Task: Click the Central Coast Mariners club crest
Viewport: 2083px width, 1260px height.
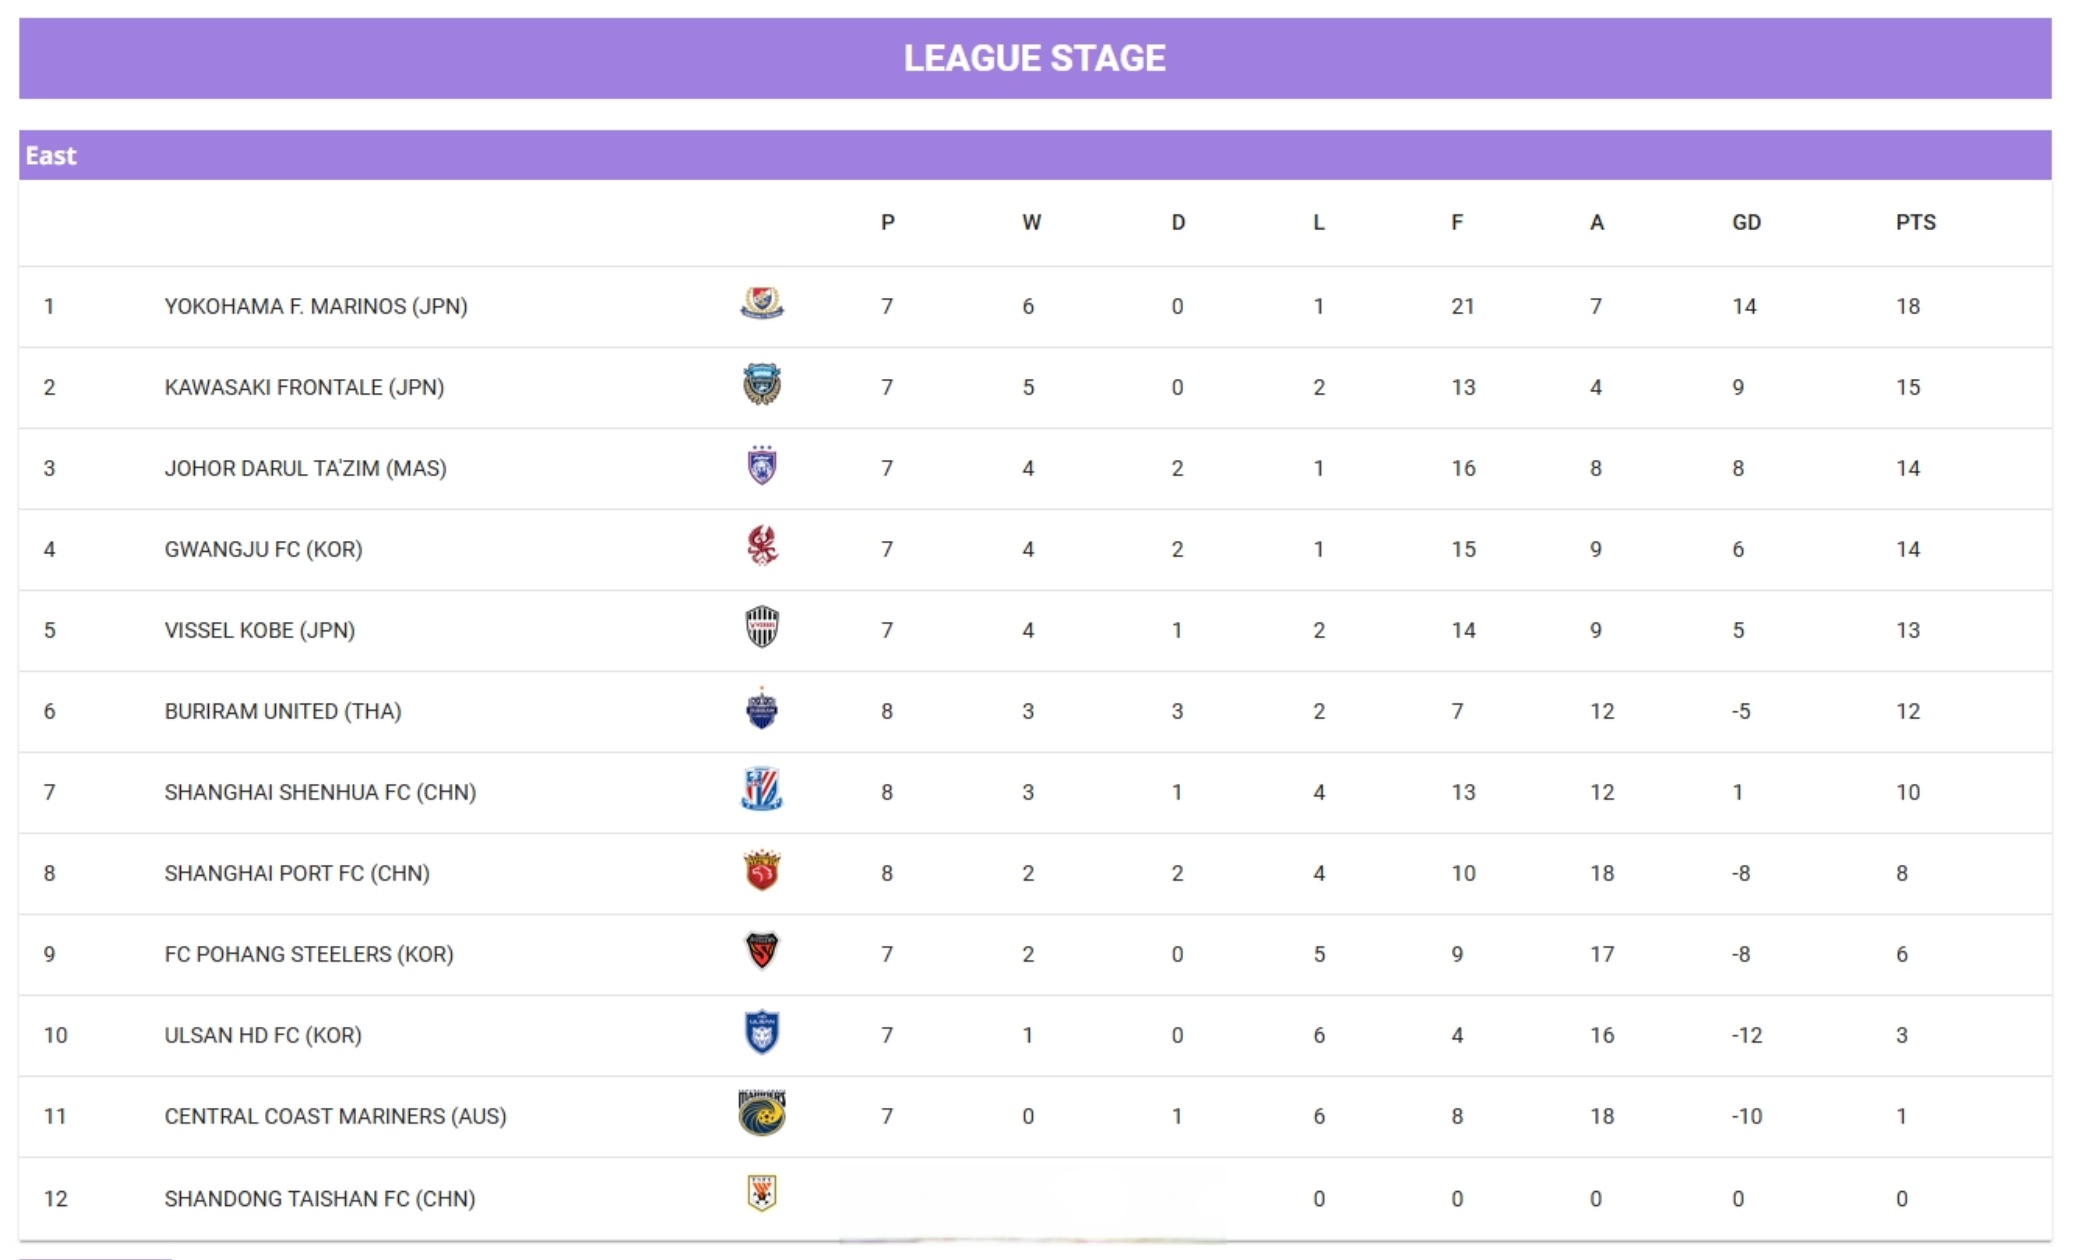Action: coord(762,1113)
